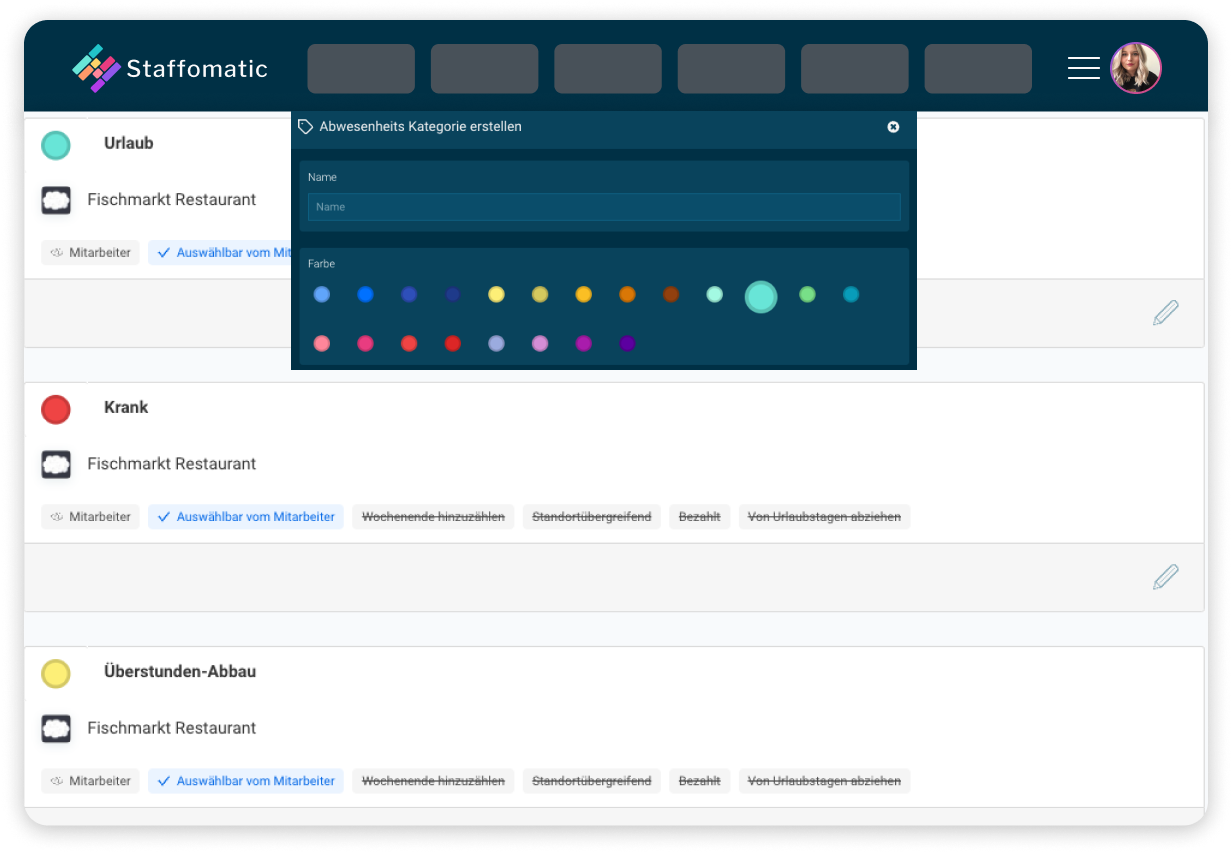Toggle Wochenende hinzuzählen for Krank
The width and height of the screenshot is (1232, 854).
[433, 517]
